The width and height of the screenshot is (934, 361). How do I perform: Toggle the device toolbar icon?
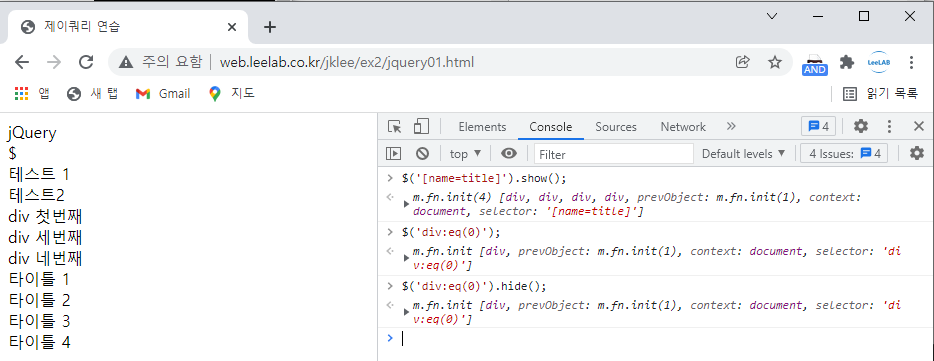point(421,126)
